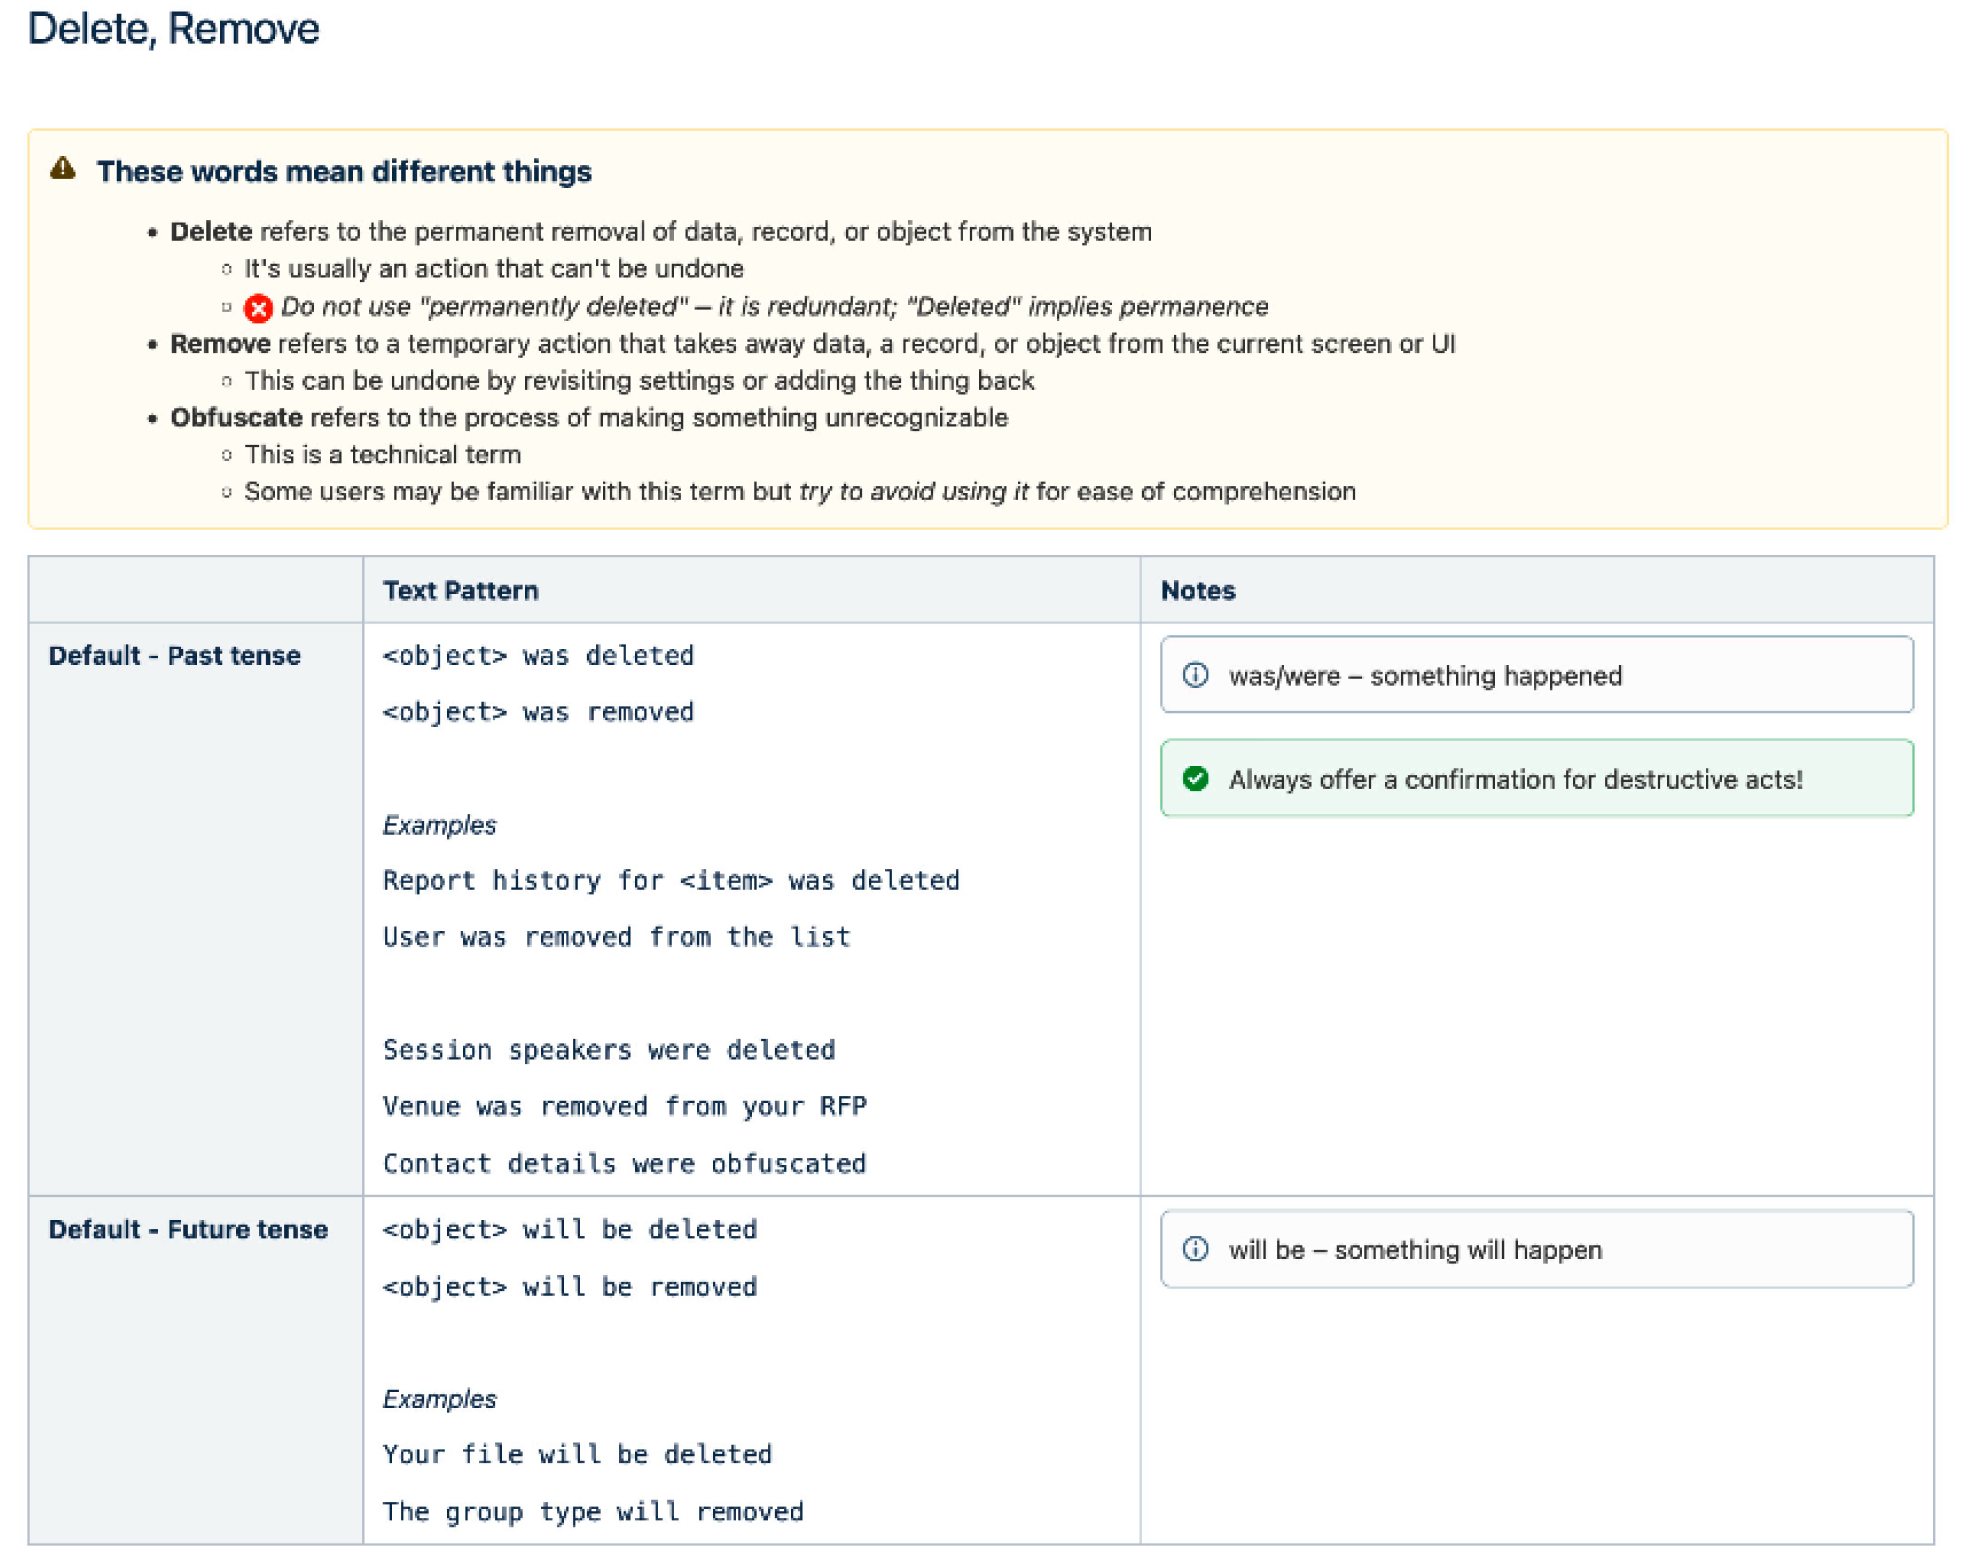Screen dimensions: 1981x1564
Task: Click the 'Your file will be deleted' example
Action: coord(577,1453)
